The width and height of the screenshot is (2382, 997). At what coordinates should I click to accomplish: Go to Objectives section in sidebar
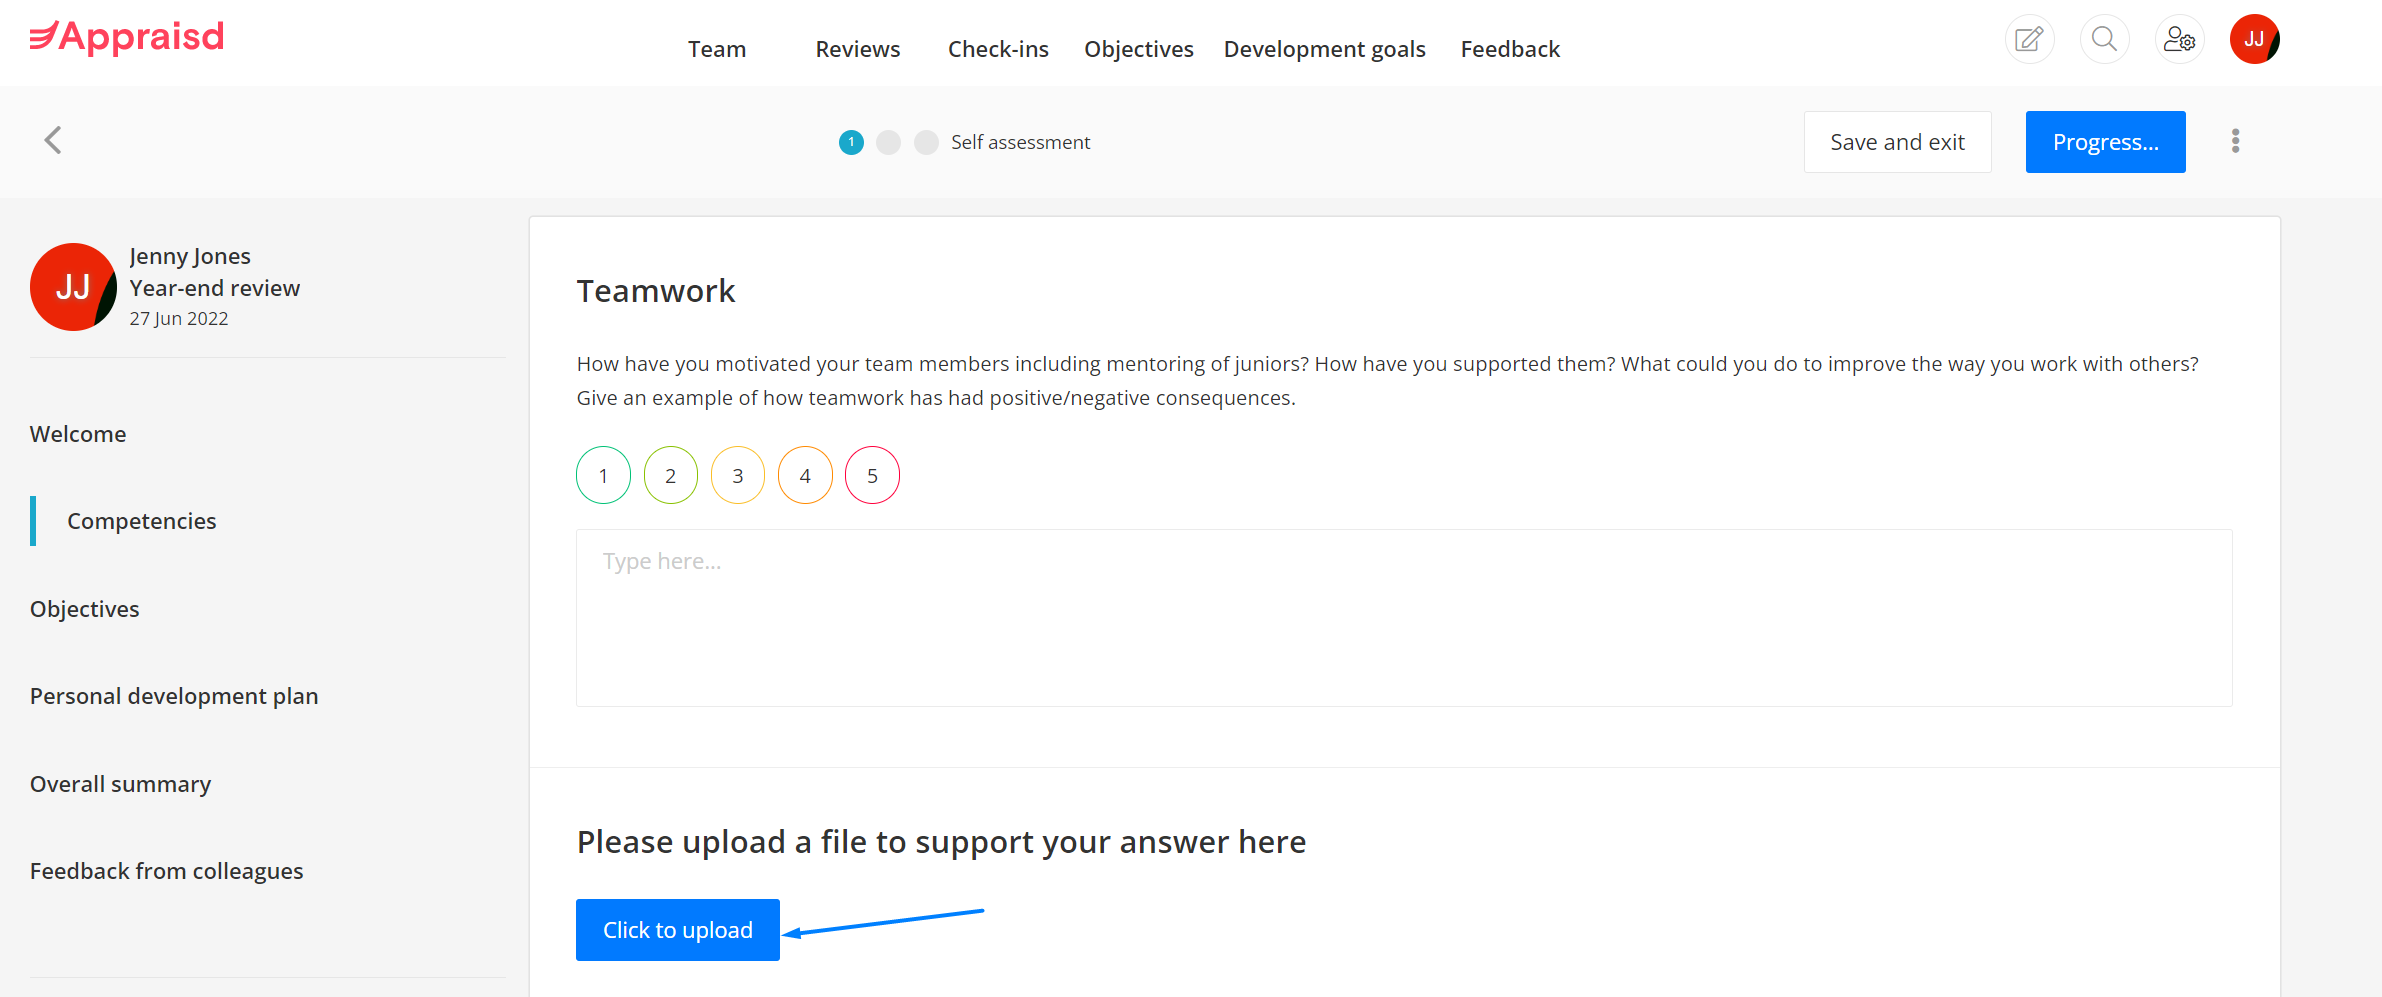click(84, 609)
